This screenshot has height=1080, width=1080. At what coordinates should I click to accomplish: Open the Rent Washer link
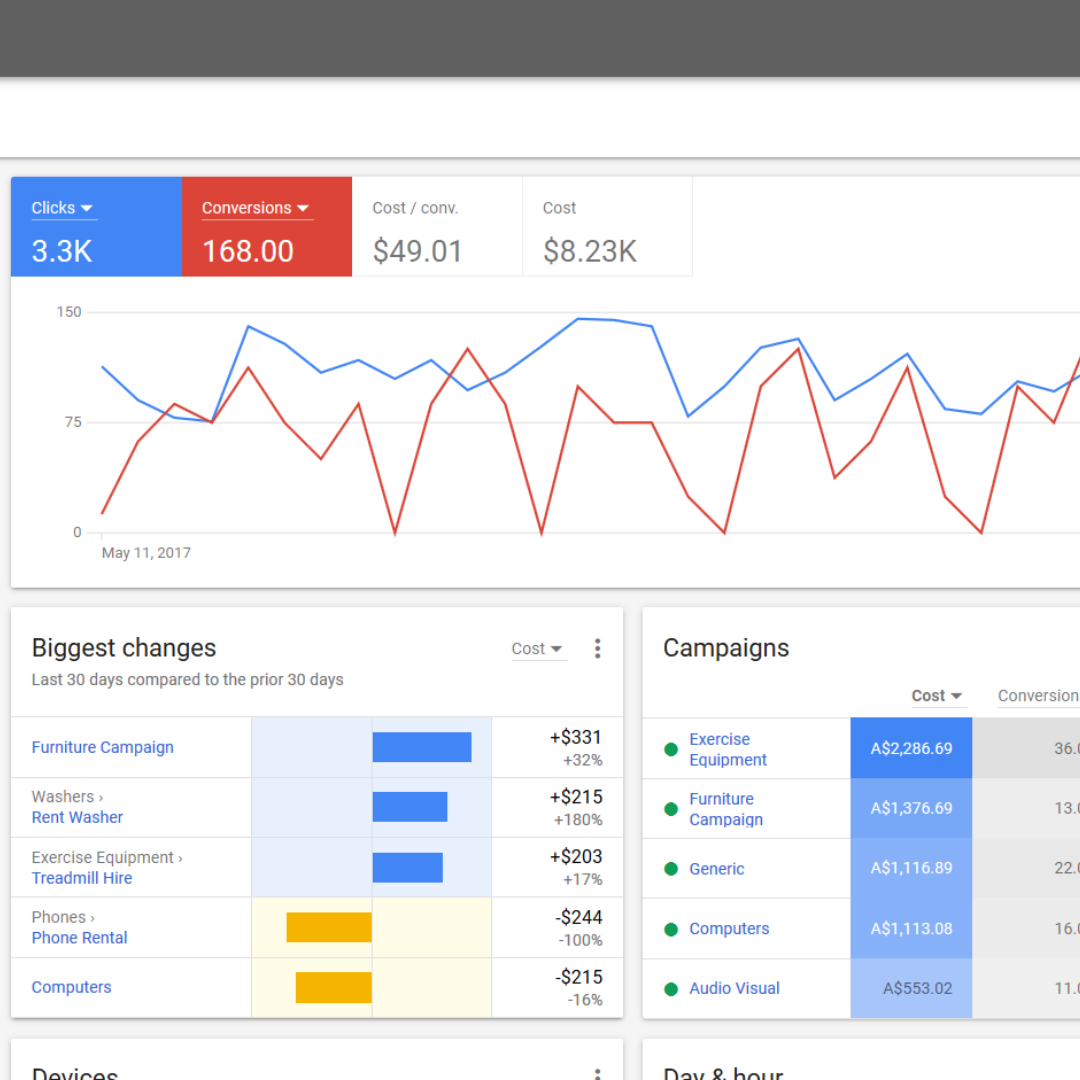pyautogui.click(x=77, y=817)
